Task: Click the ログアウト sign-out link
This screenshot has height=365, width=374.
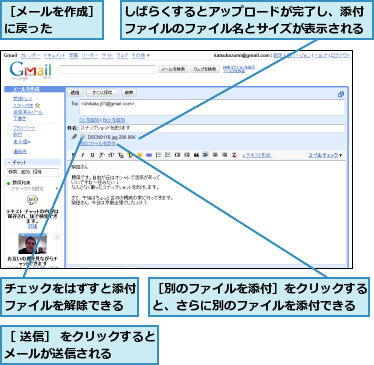Action: [340, 55]
